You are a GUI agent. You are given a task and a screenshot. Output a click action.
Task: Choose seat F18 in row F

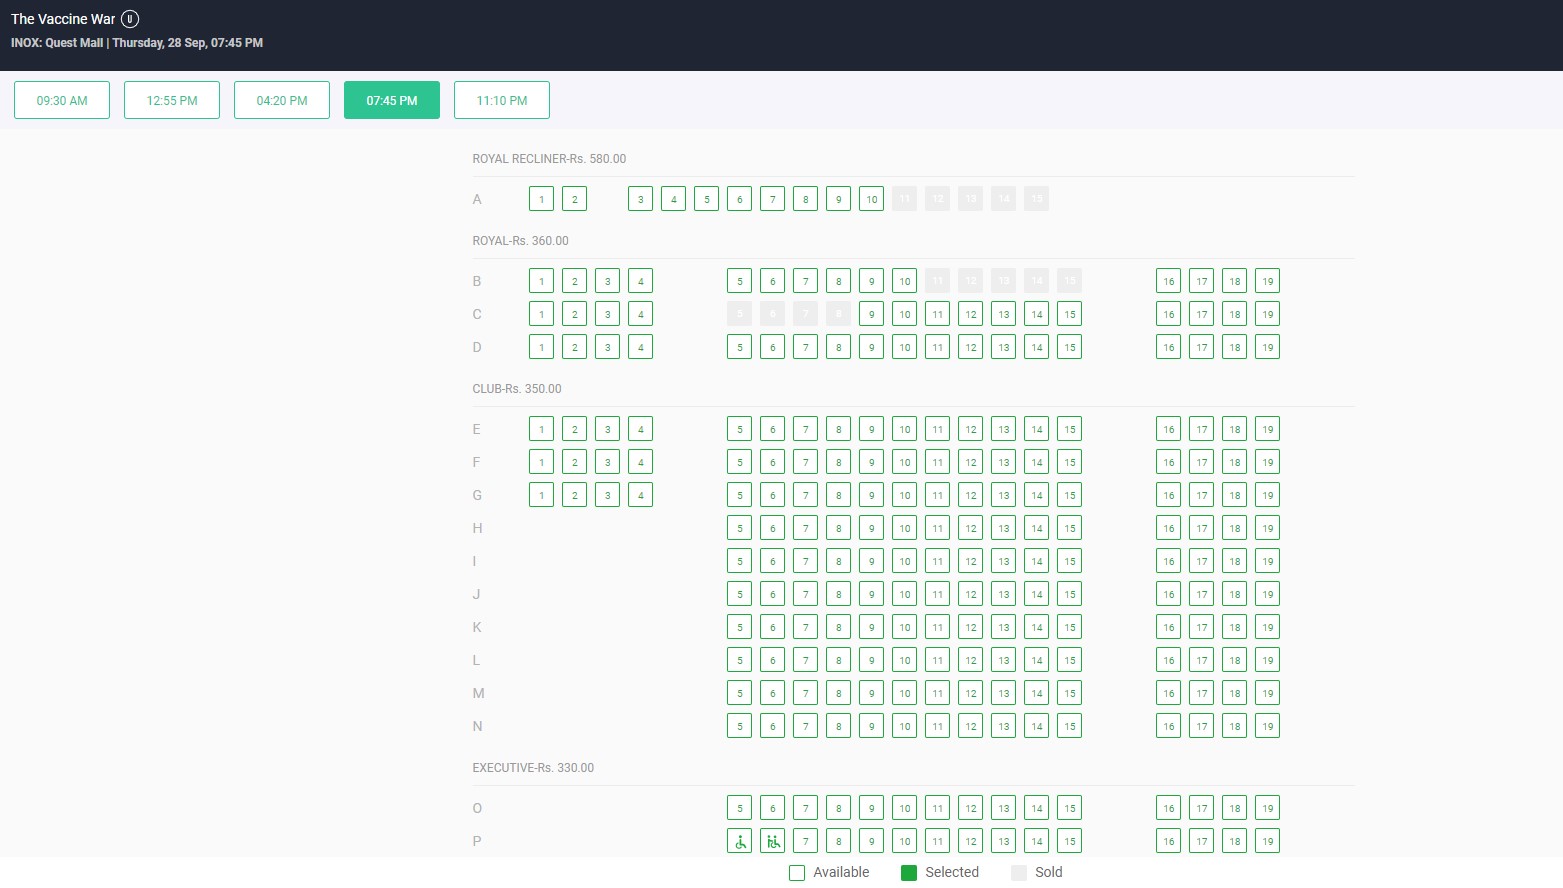[1234, 462]
